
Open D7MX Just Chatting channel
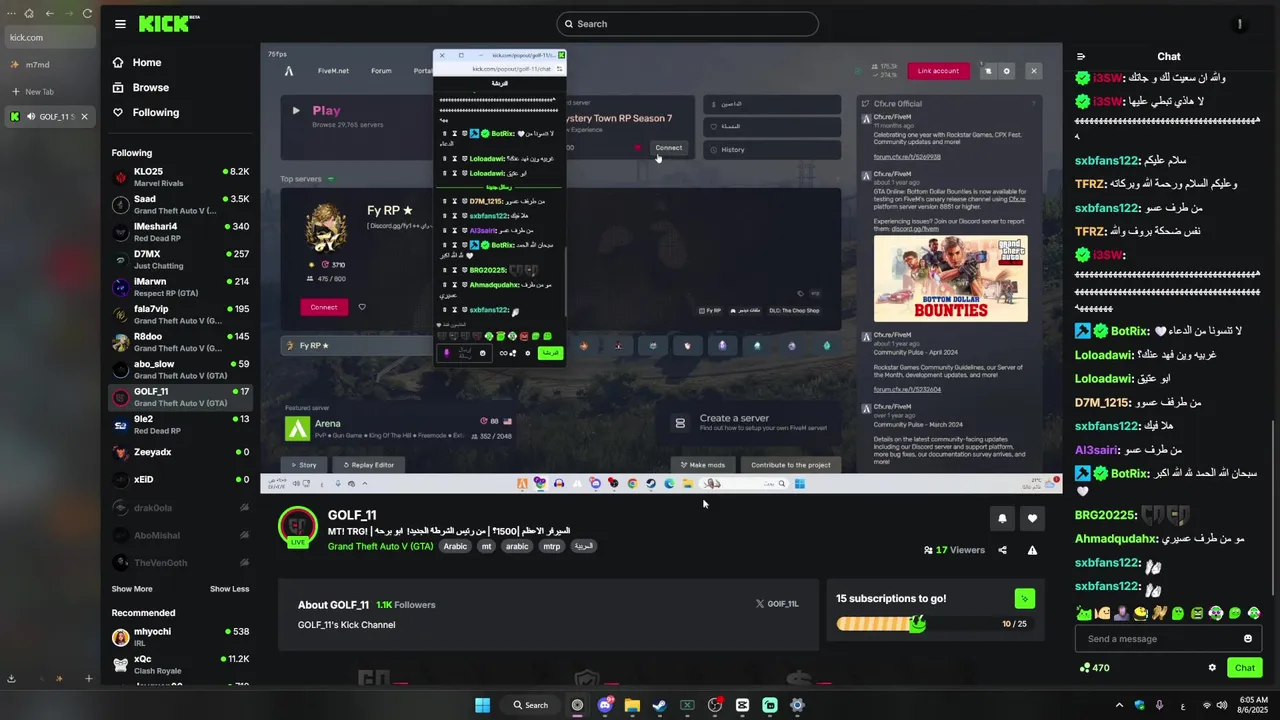pos(180,260)
